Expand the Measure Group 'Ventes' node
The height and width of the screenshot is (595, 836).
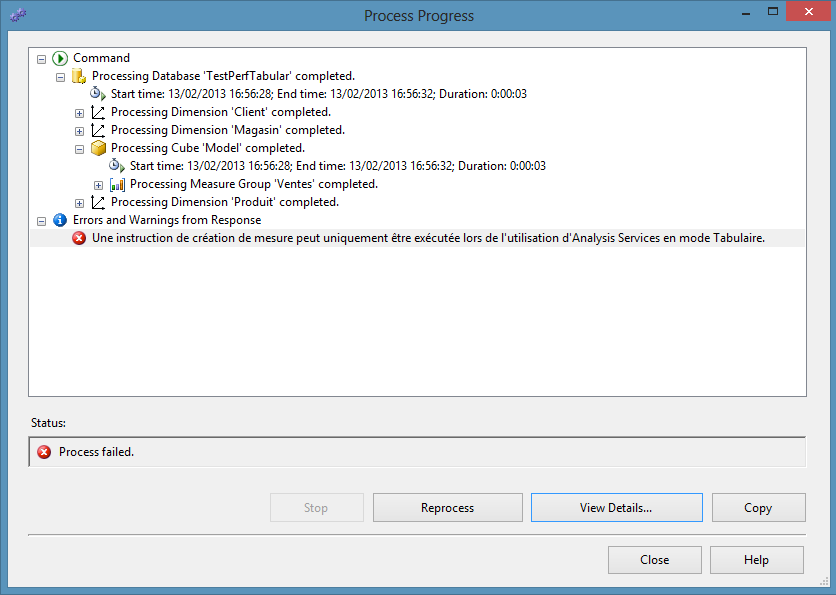click(x=99, y=184)
